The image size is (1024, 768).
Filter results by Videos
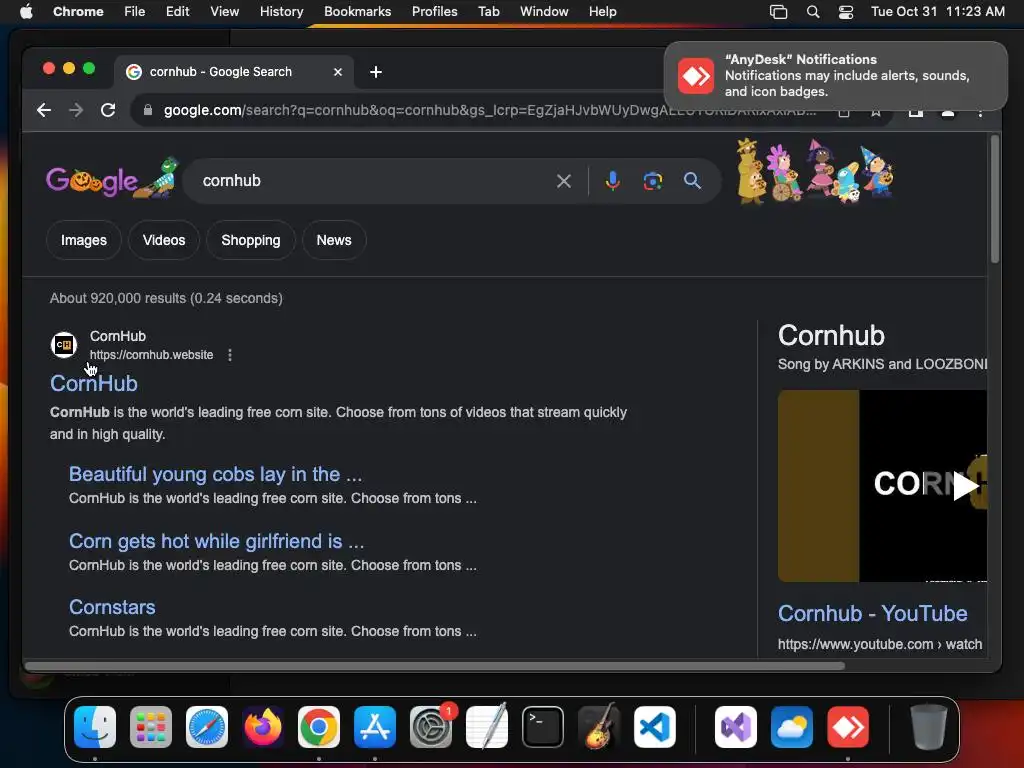[164, 240]
